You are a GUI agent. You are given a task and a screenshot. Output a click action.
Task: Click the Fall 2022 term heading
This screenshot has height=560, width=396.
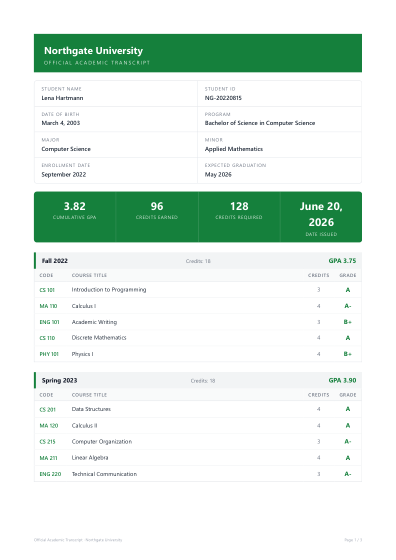pyautogui.click(x=55, y=261)
